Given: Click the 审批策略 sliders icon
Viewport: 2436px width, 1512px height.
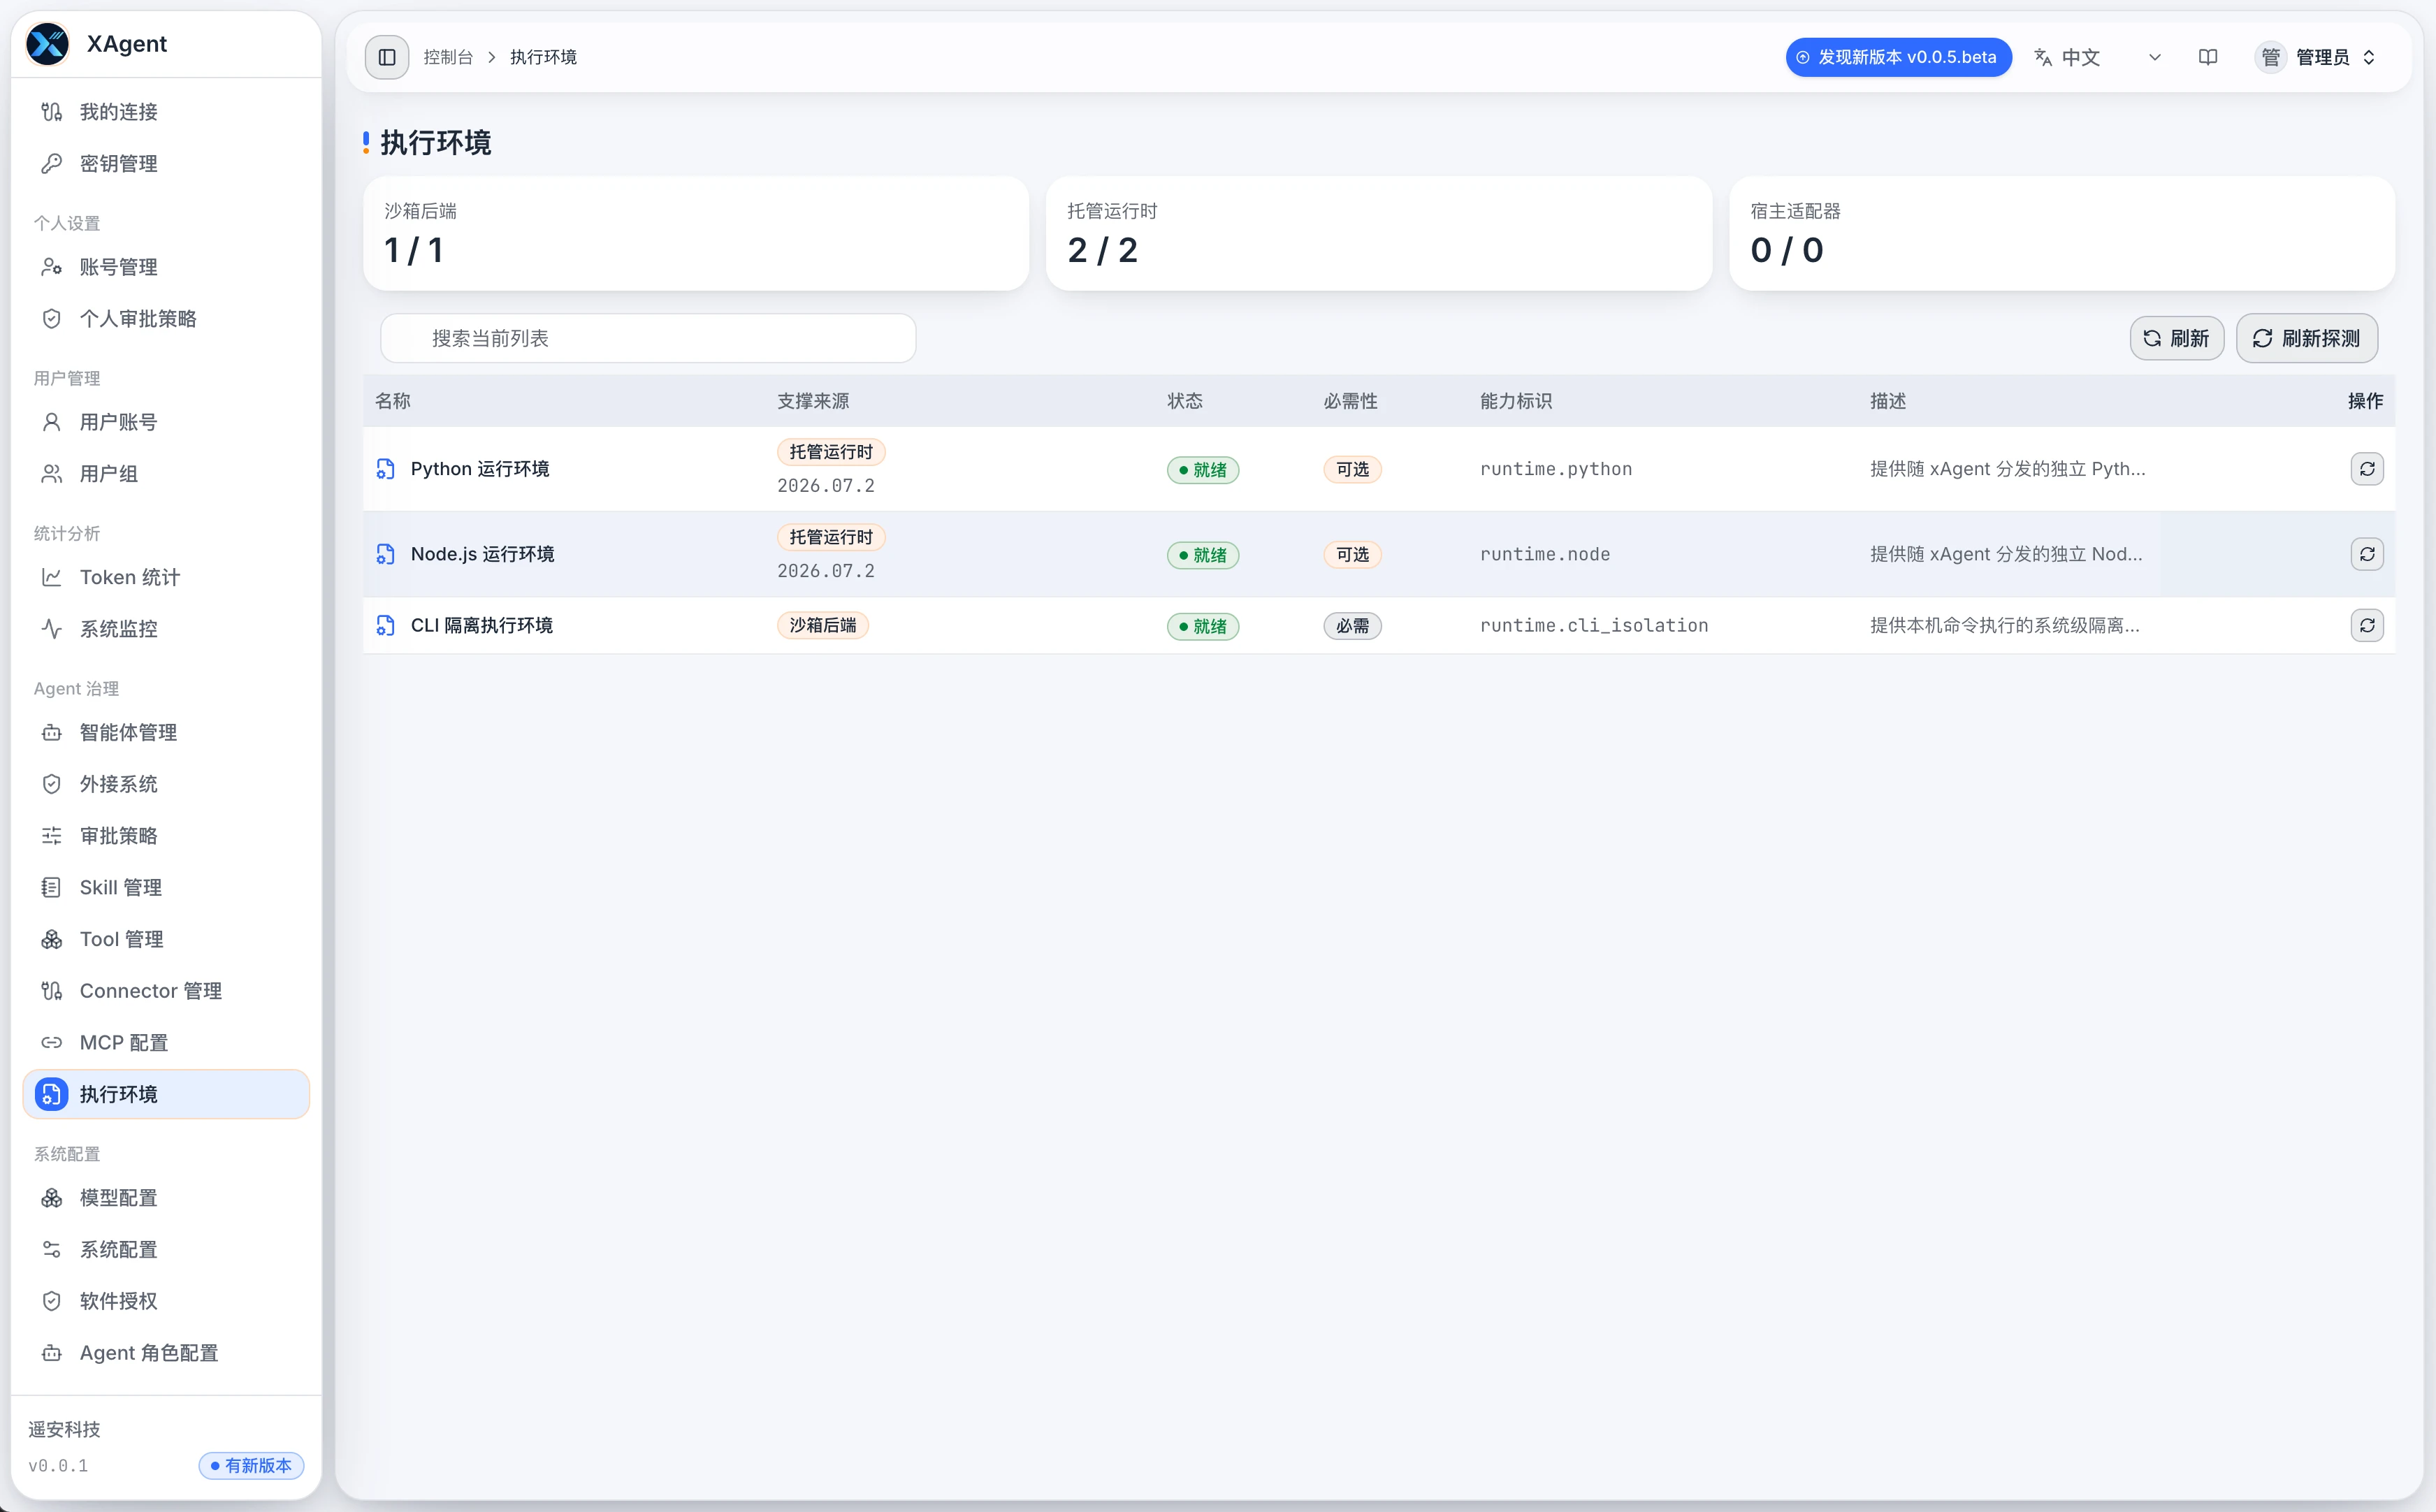Looking at the screenshot, I should tap(52, 836).
